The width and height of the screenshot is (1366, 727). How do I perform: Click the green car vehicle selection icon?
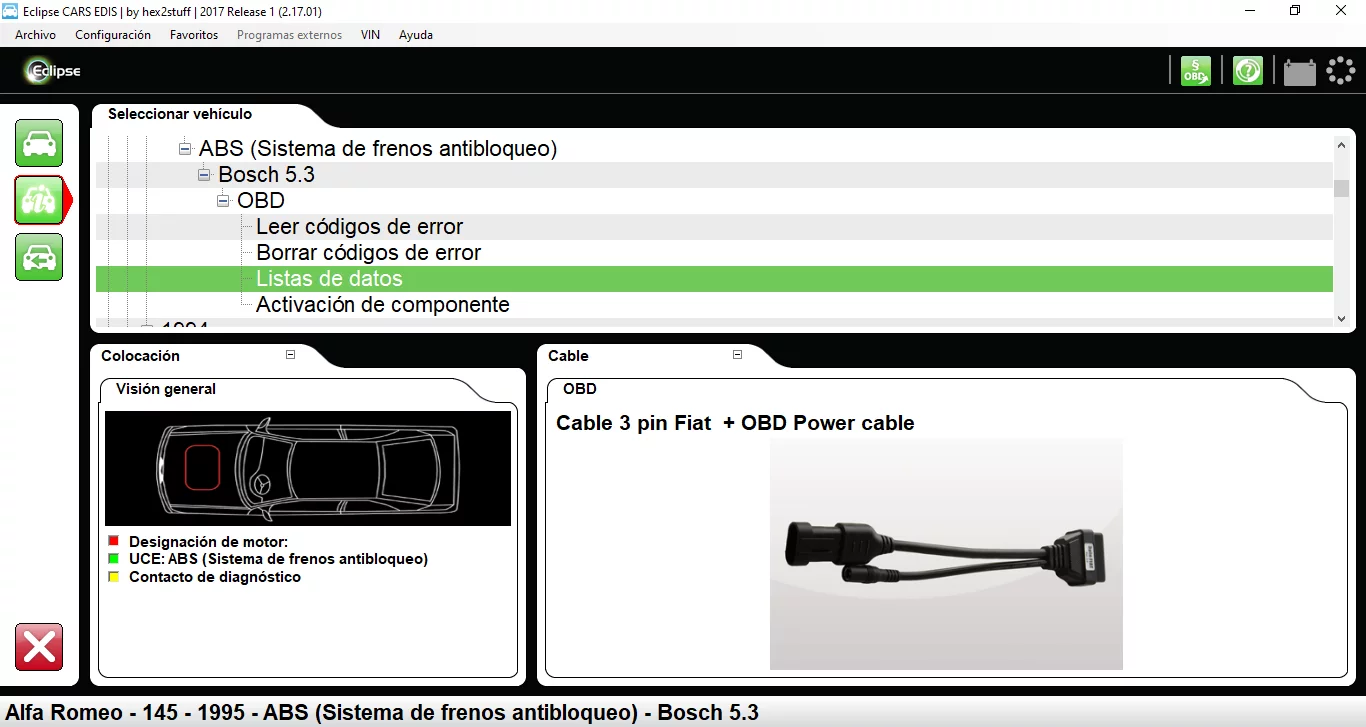[39, 143]
